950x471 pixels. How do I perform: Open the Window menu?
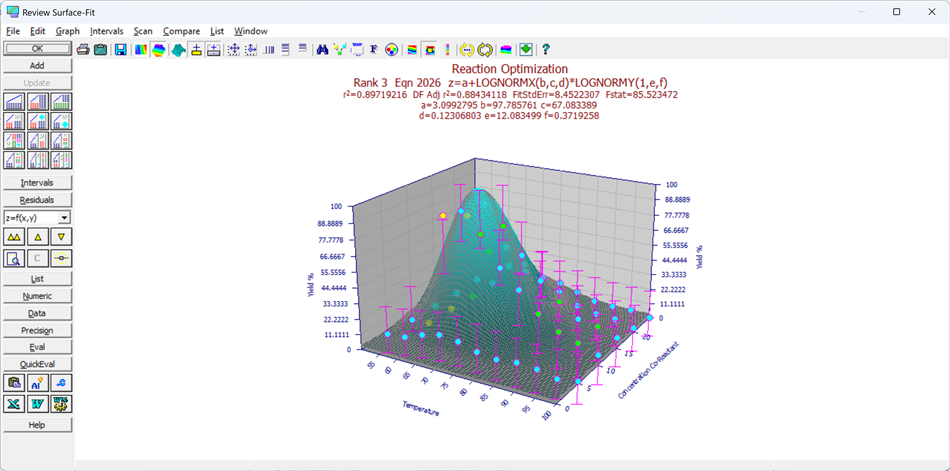[251, 31]
